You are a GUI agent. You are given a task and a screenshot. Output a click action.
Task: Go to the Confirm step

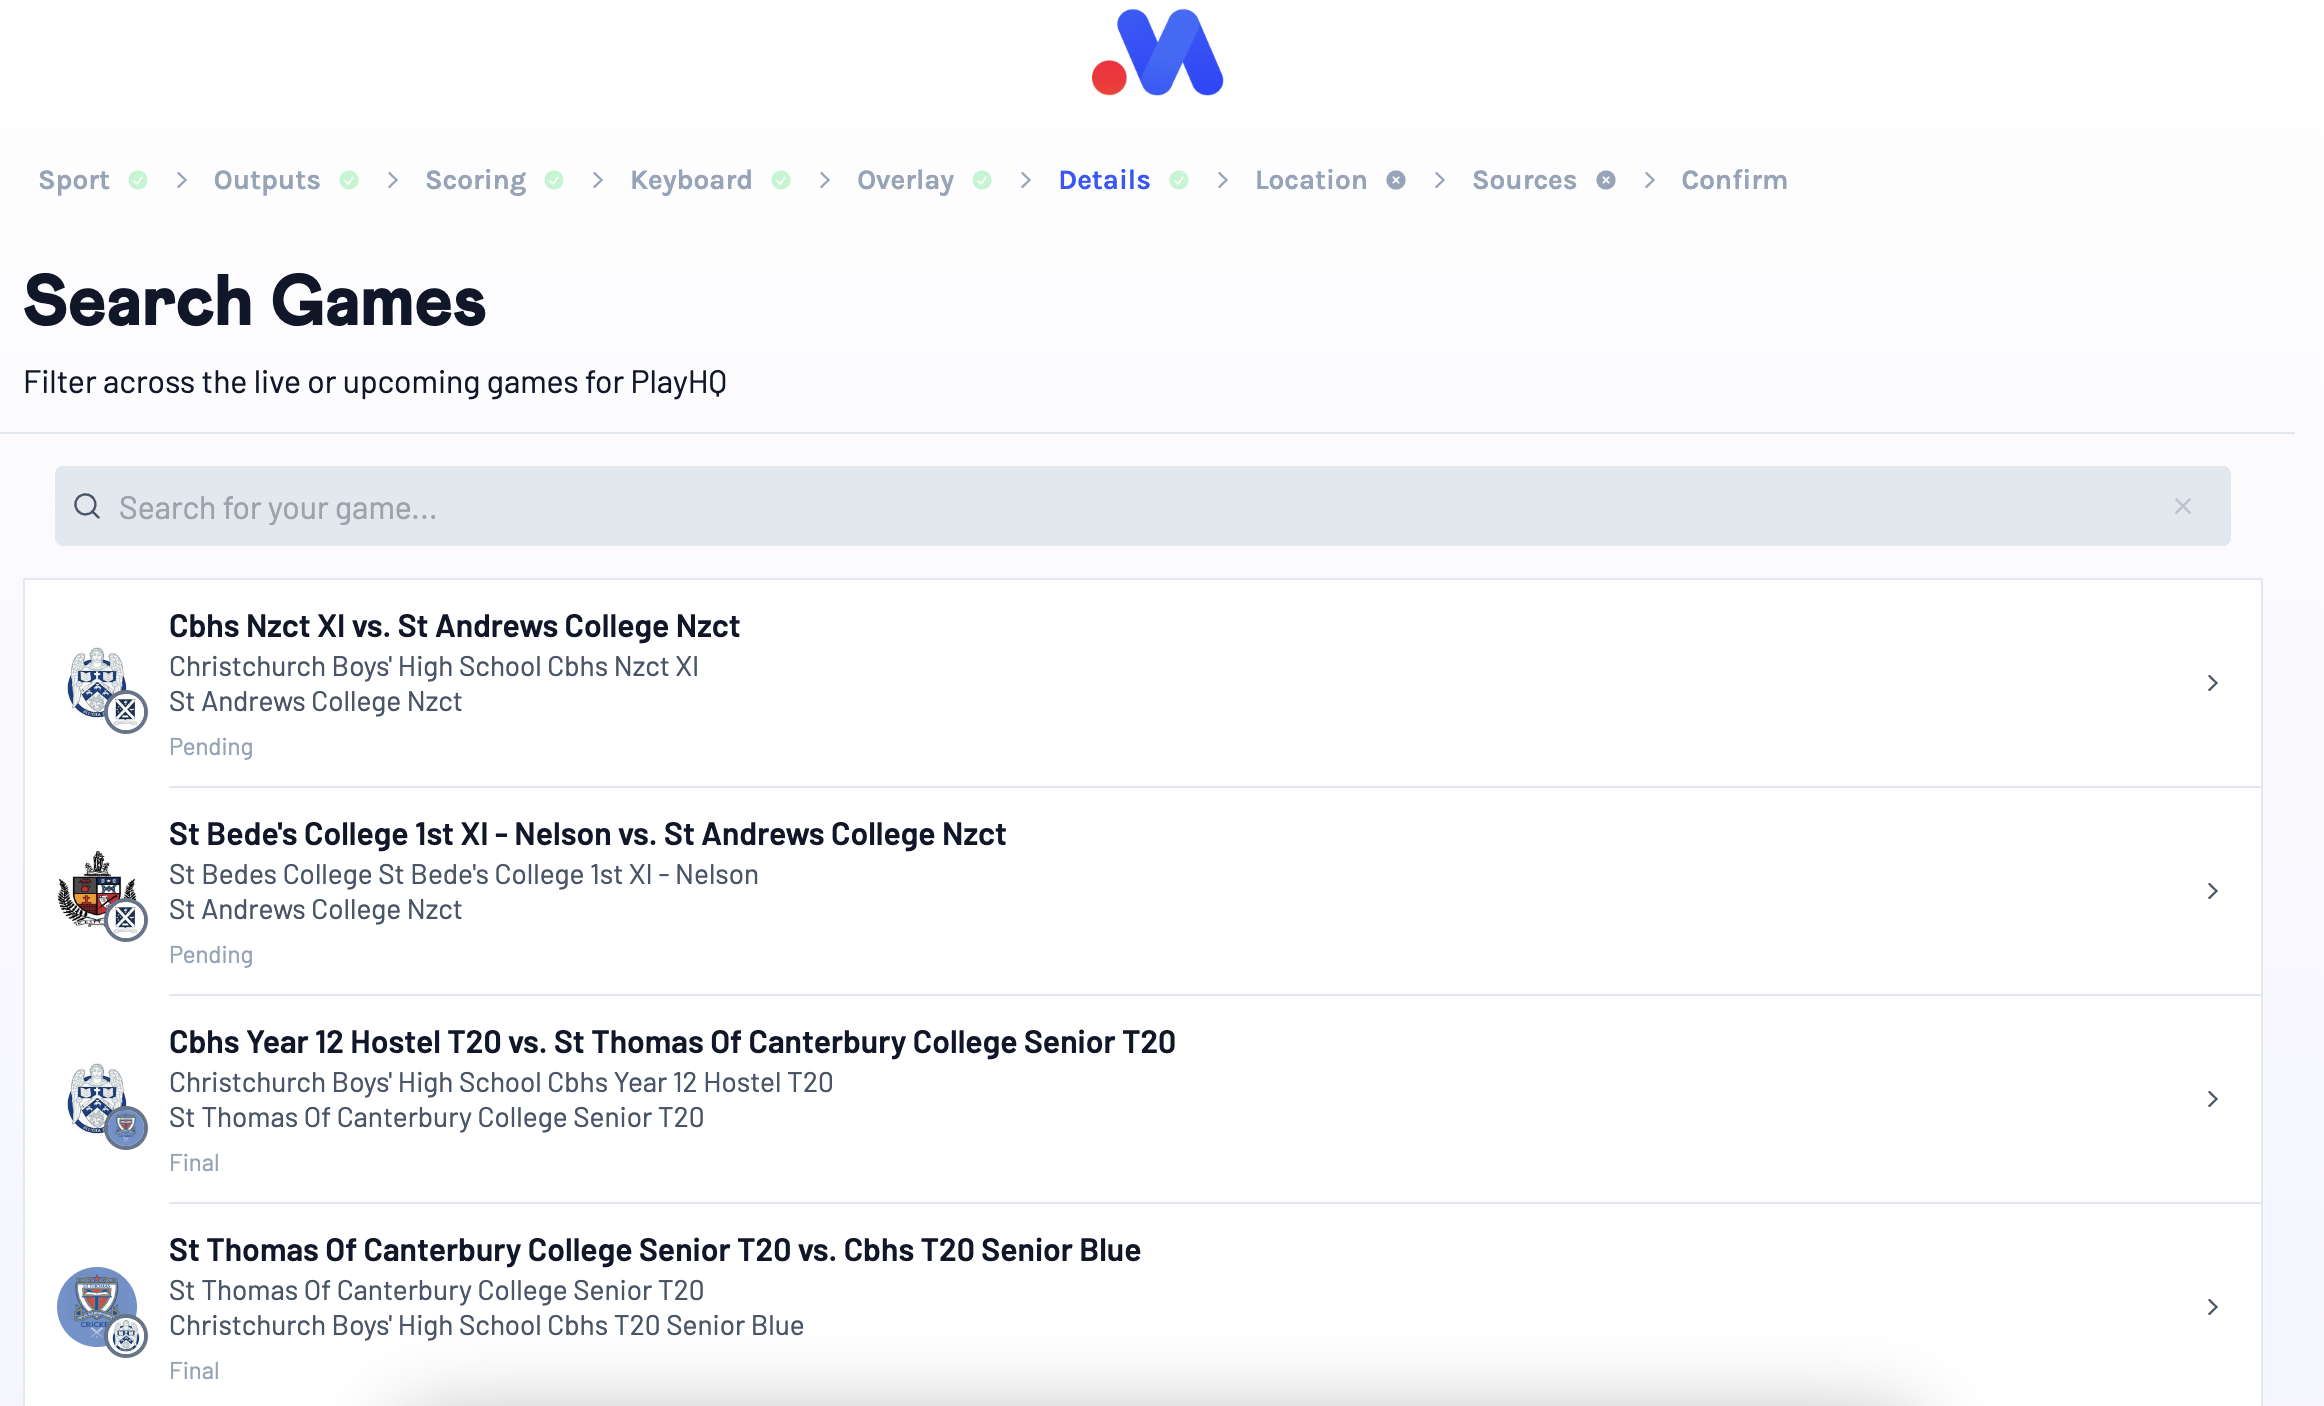[x=1734, y=180]
